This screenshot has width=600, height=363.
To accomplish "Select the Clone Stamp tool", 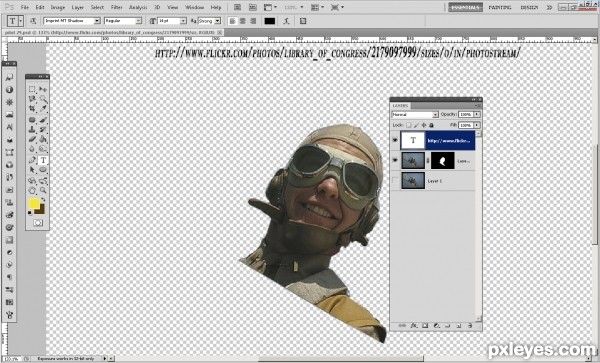I will (32, 130).
